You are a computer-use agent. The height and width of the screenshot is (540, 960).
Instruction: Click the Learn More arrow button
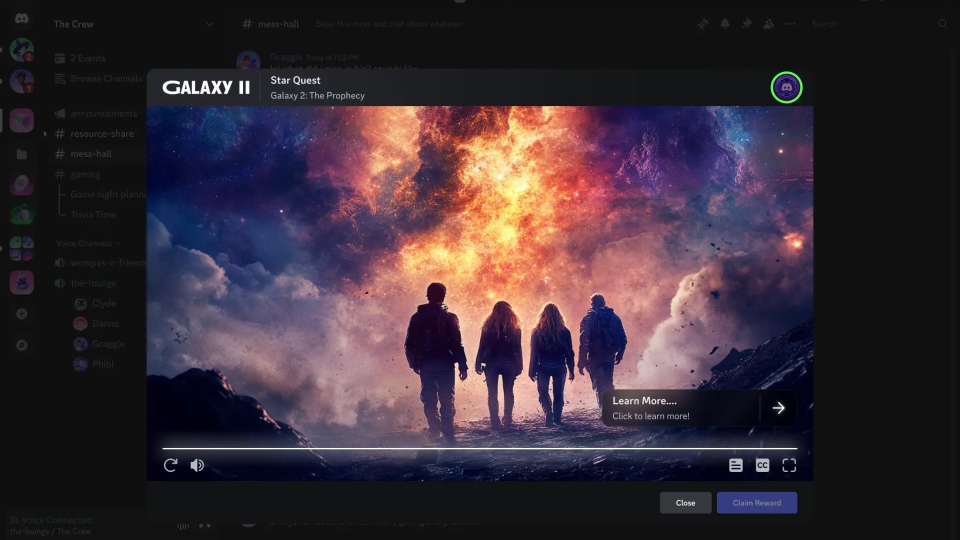click(x=778, y=408)
